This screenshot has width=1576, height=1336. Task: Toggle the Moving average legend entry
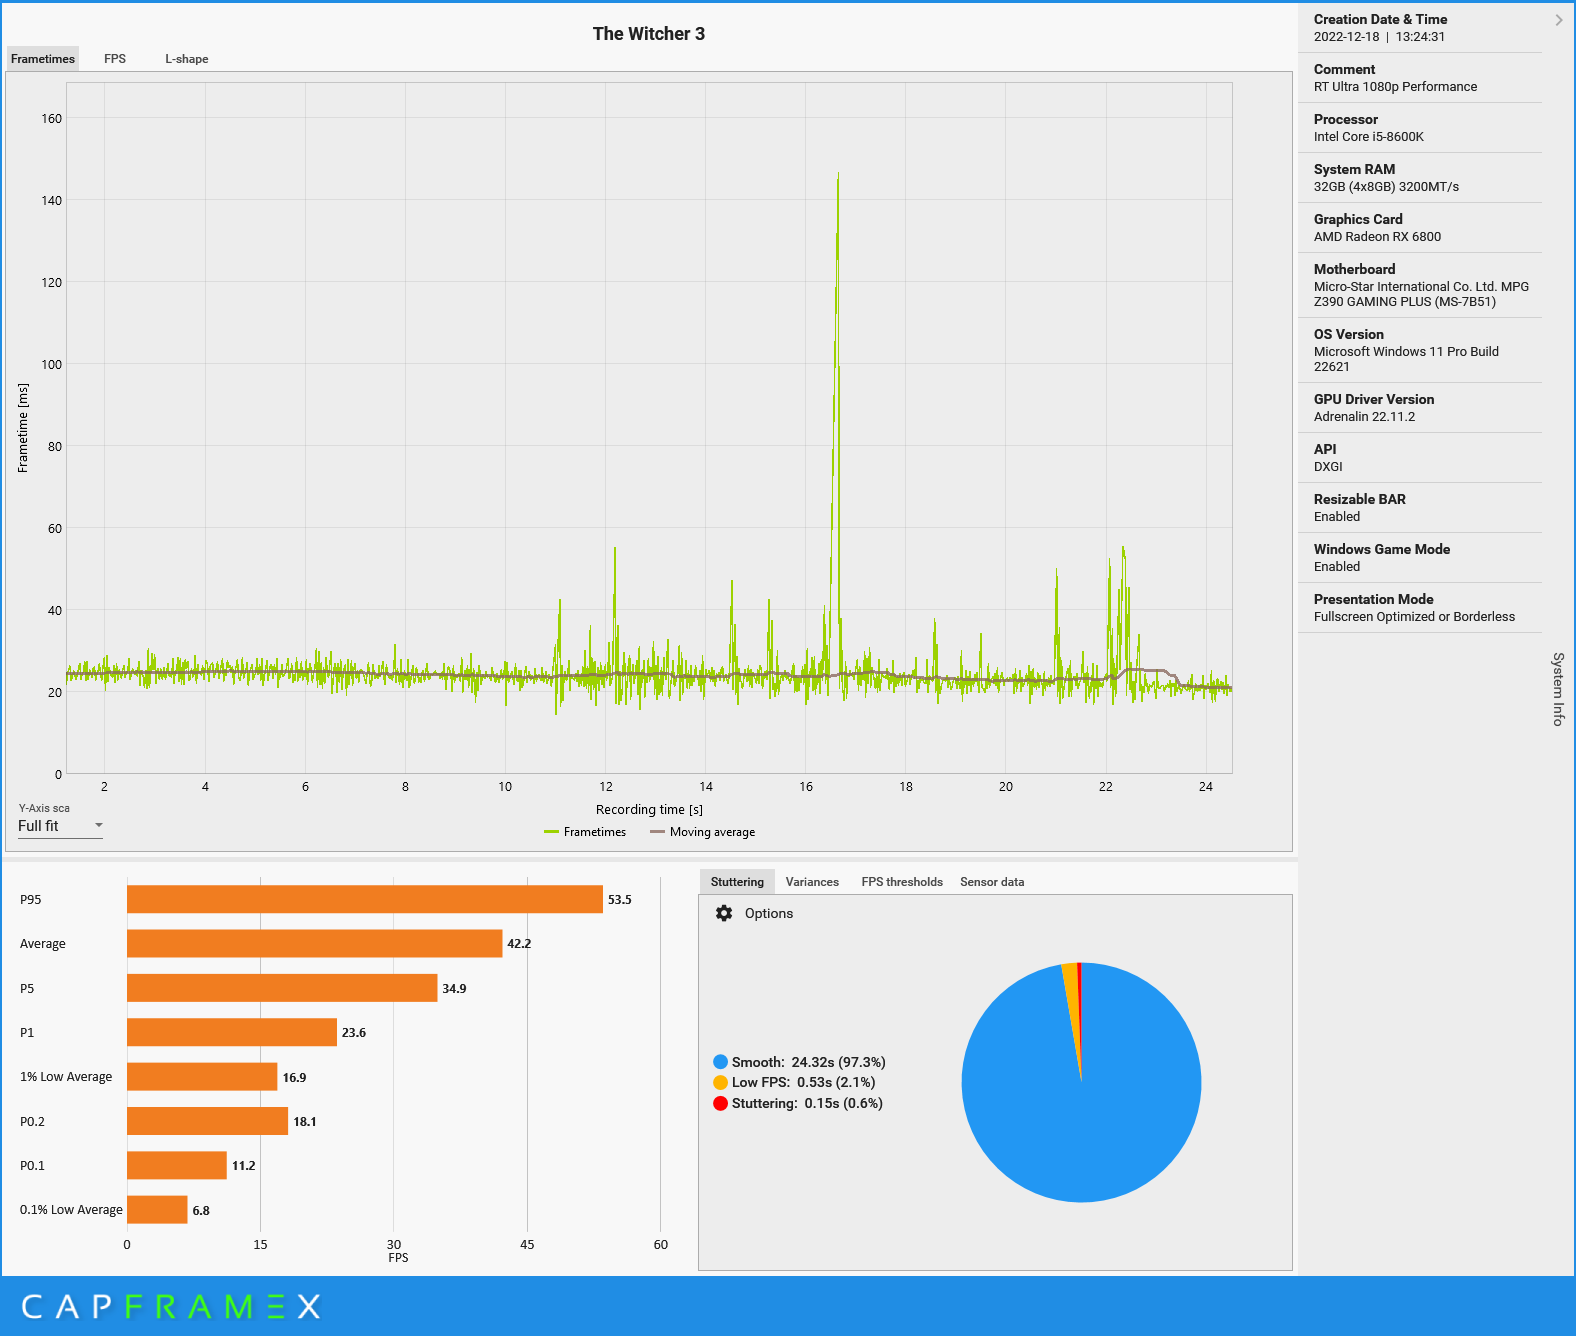[x=702, y=832]
